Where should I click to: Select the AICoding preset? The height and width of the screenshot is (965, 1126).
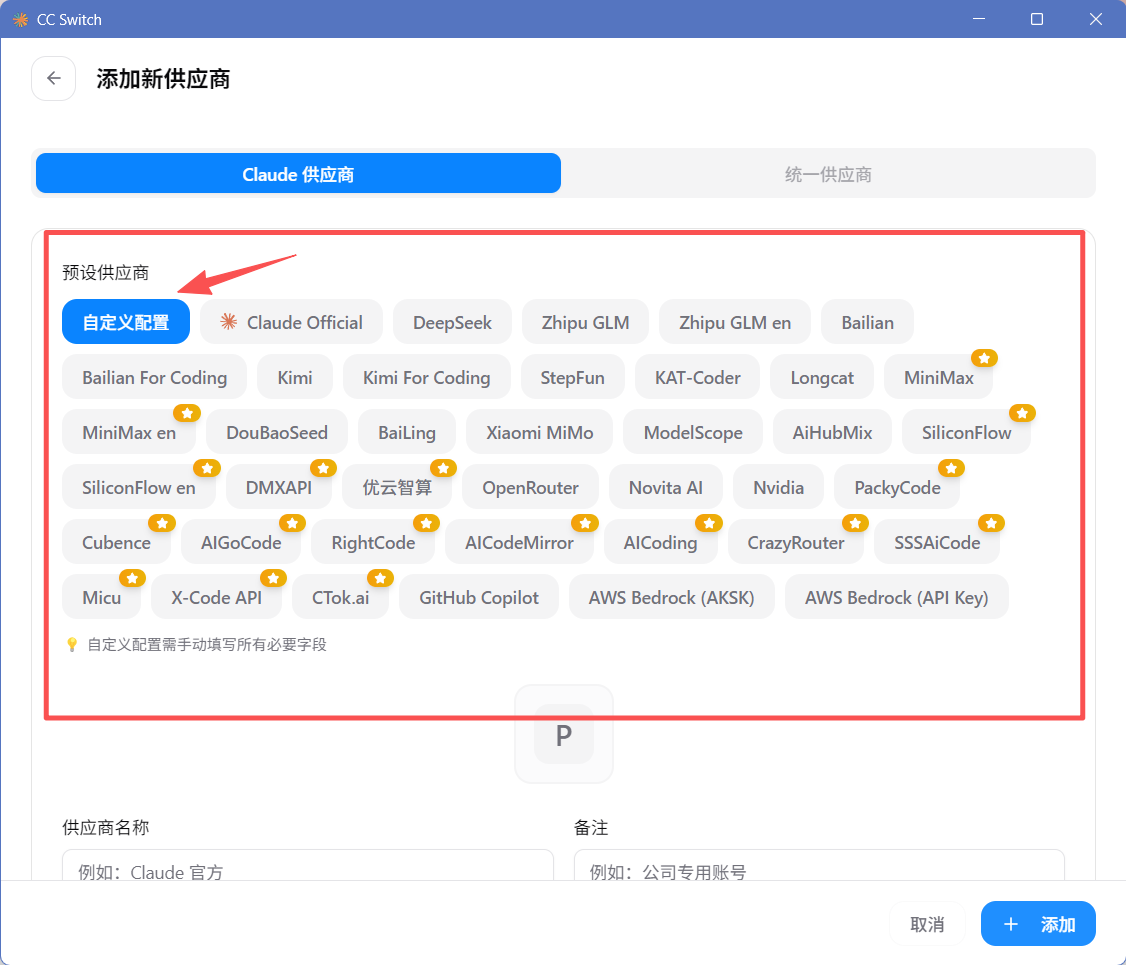[x=661, y=542]
